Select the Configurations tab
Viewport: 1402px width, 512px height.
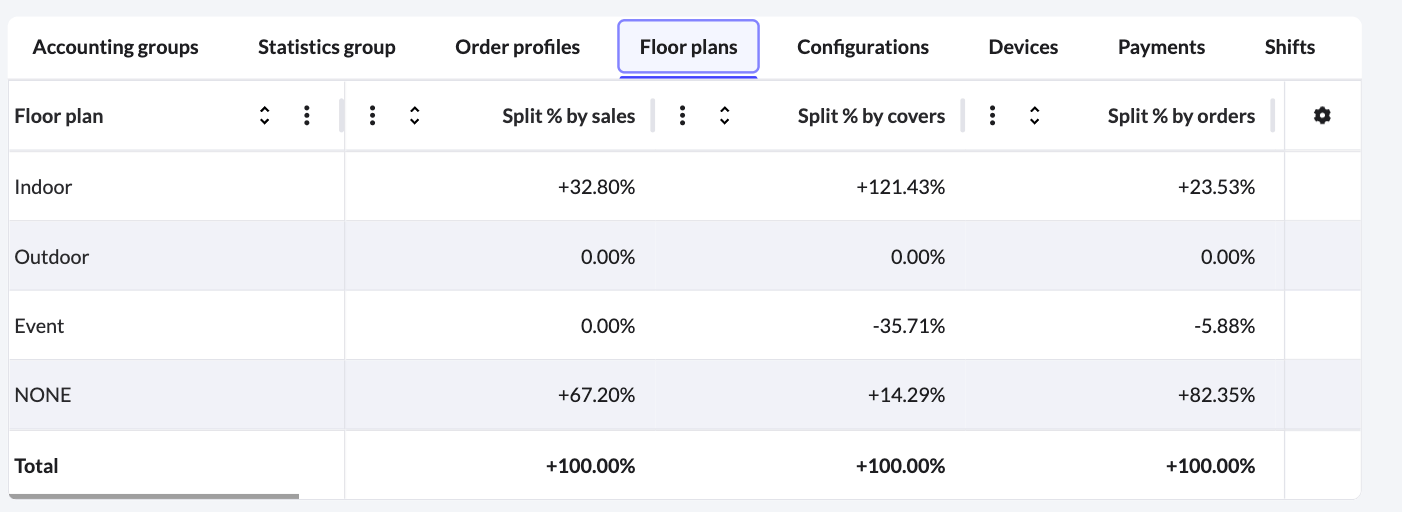click(862, 47)
